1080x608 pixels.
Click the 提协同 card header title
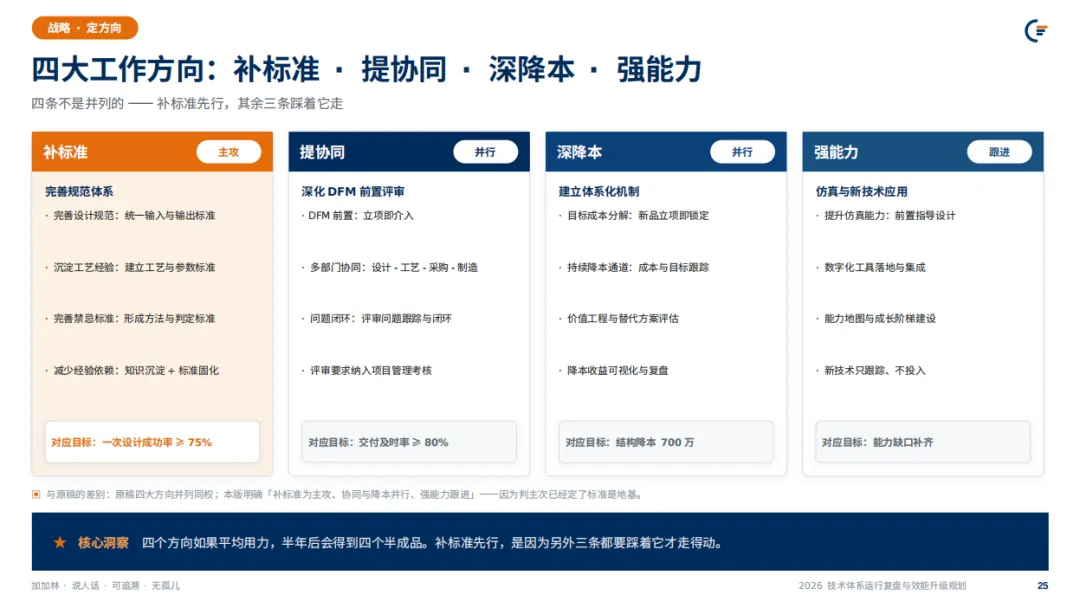[x=322, y=152]
